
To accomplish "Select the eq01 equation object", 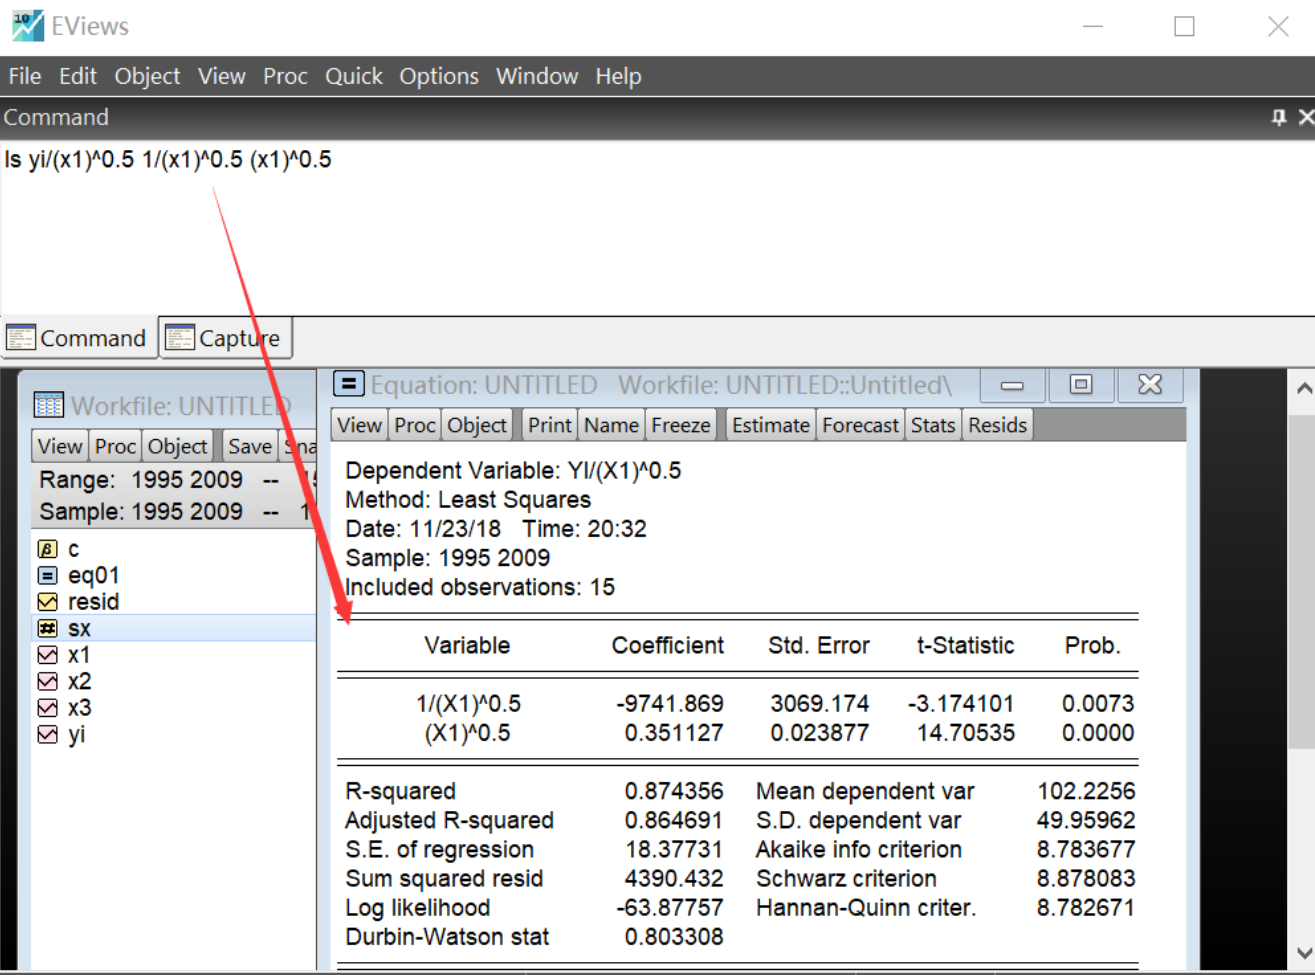I will coord(79,576).
